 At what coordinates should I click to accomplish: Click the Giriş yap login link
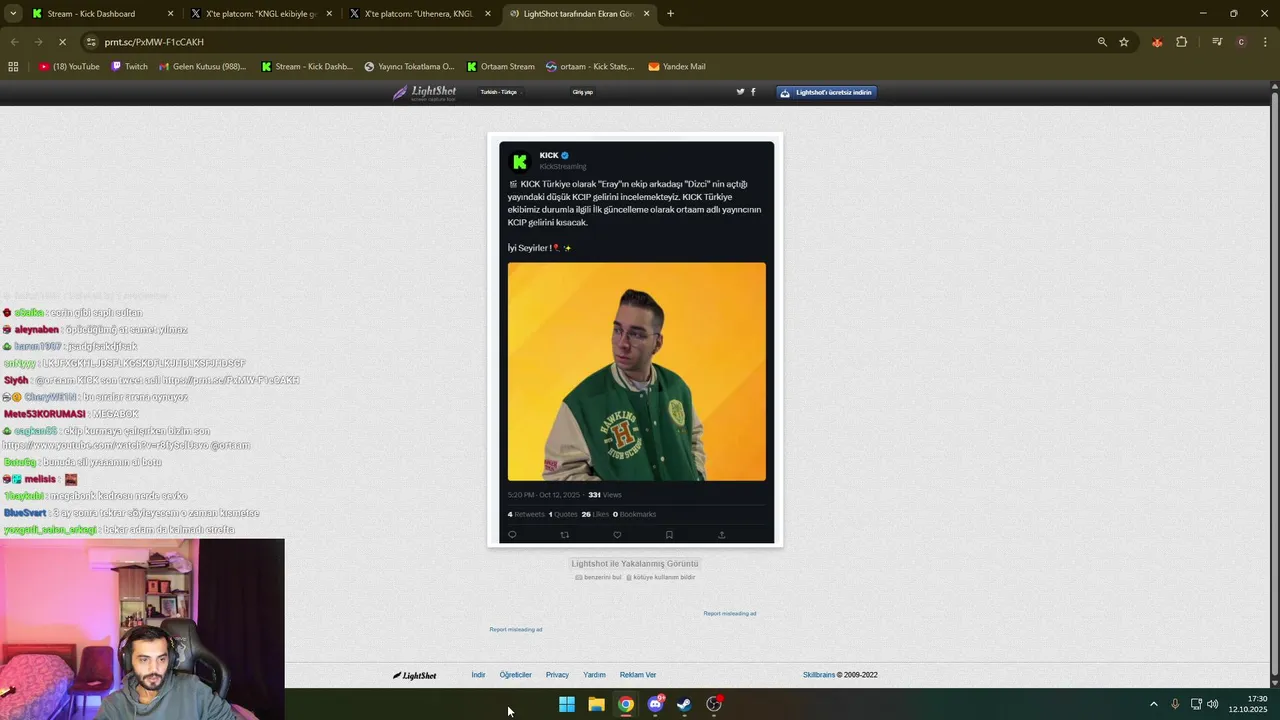pyautogui.click(x=583, y=92)
